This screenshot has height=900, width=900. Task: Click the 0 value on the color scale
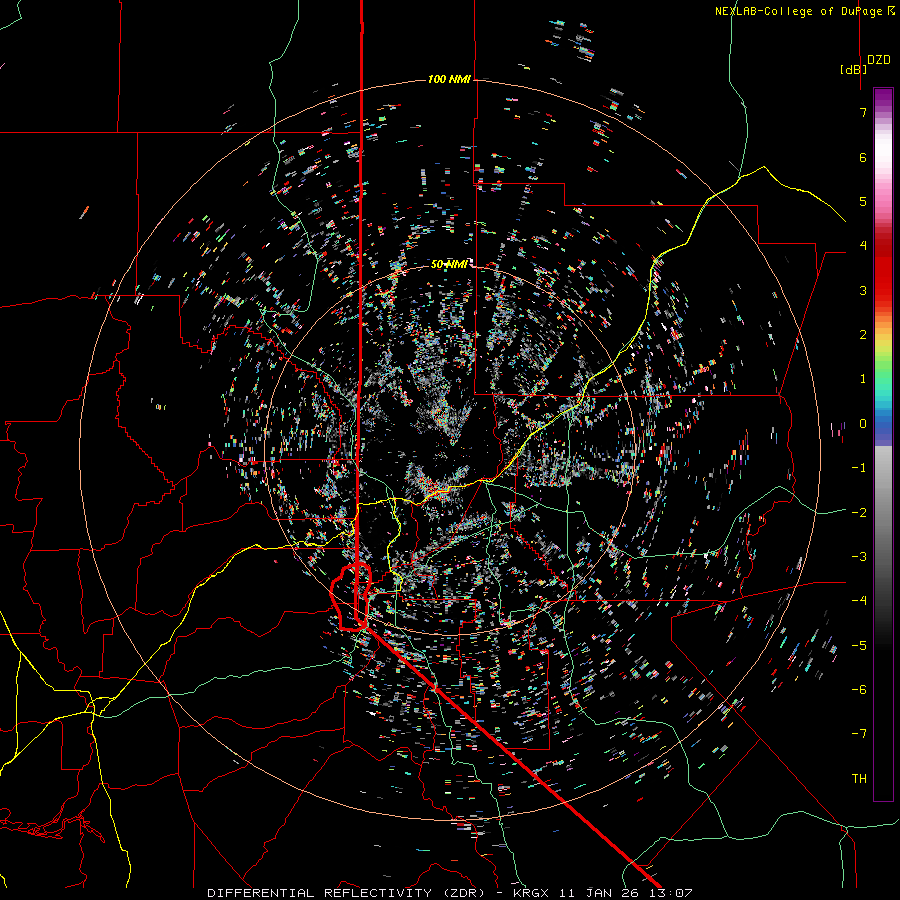pos(863,424)
